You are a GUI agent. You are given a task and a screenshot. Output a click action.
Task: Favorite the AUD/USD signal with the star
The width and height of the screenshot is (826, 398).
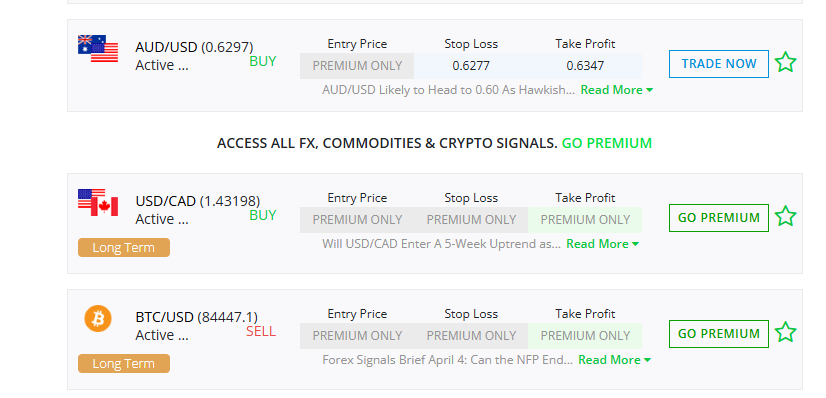tap(785, 63)
